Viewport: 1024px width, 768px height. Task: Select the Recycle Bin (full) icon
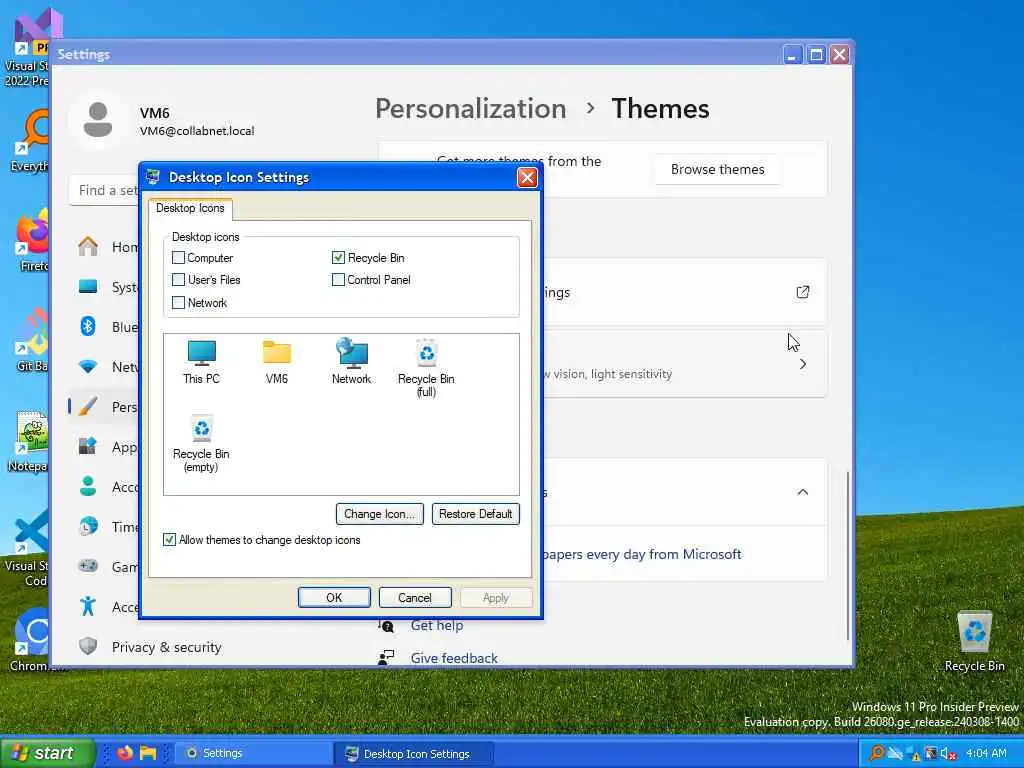[x=426, y=367]
